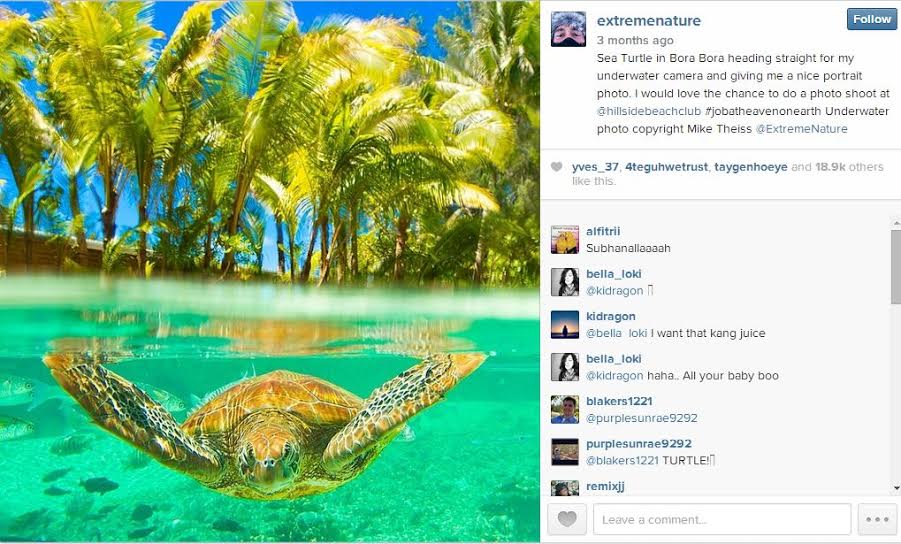Click kidragon's profile avatar
The width and height of the screenshot is (901, 544).
[565, 325]
